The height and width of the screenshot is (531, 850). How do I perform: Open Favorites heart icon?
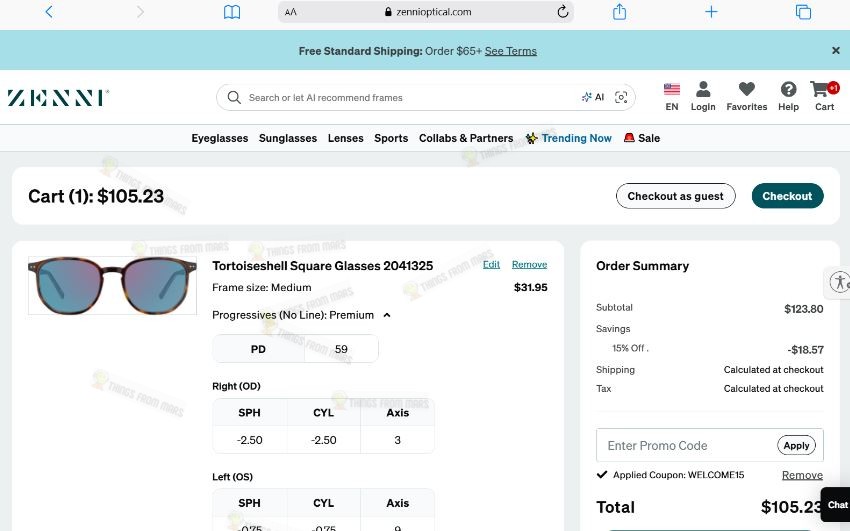[746, 97]
